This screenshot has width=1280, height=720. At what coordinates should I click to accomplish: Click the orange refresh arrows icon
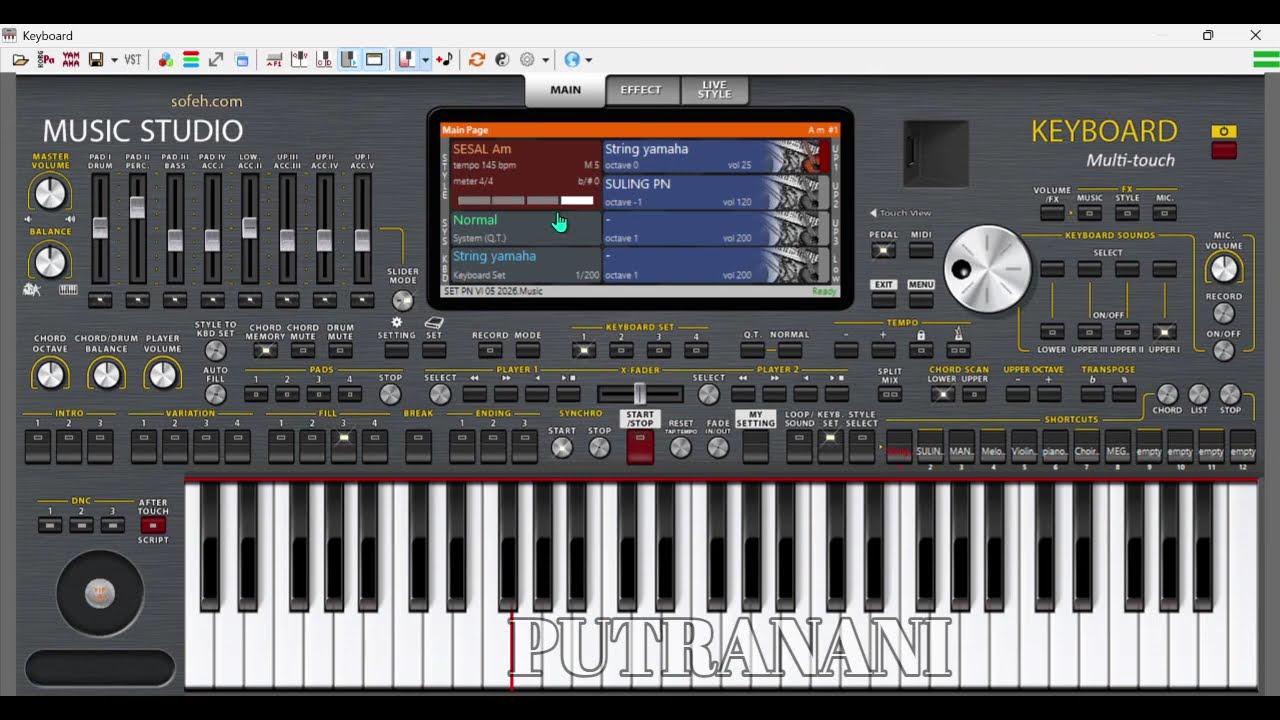[477, 60]
